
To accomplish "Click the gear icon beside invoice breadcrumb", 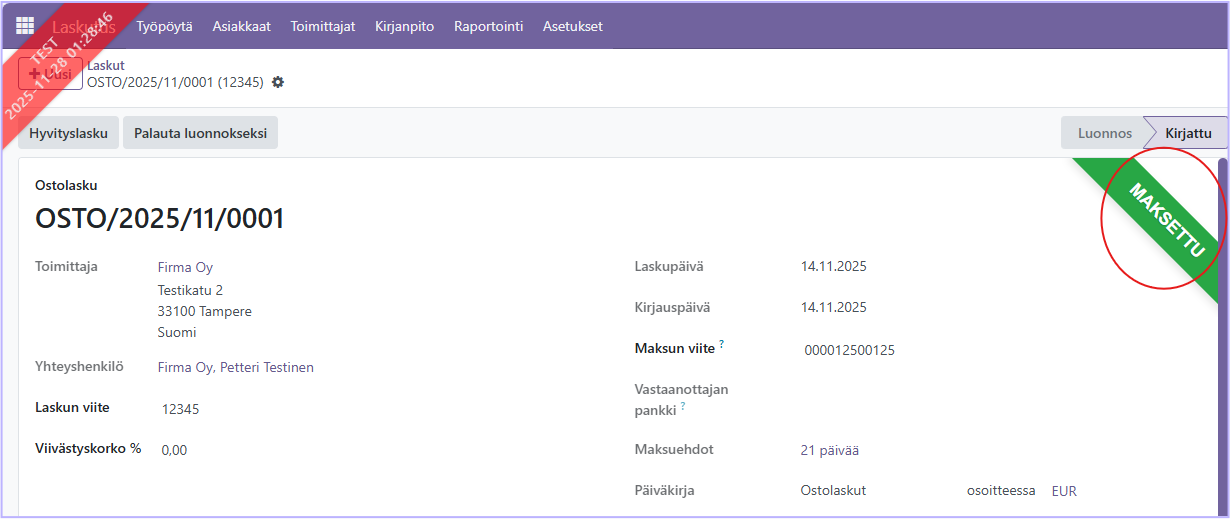I will pos(278,82).
